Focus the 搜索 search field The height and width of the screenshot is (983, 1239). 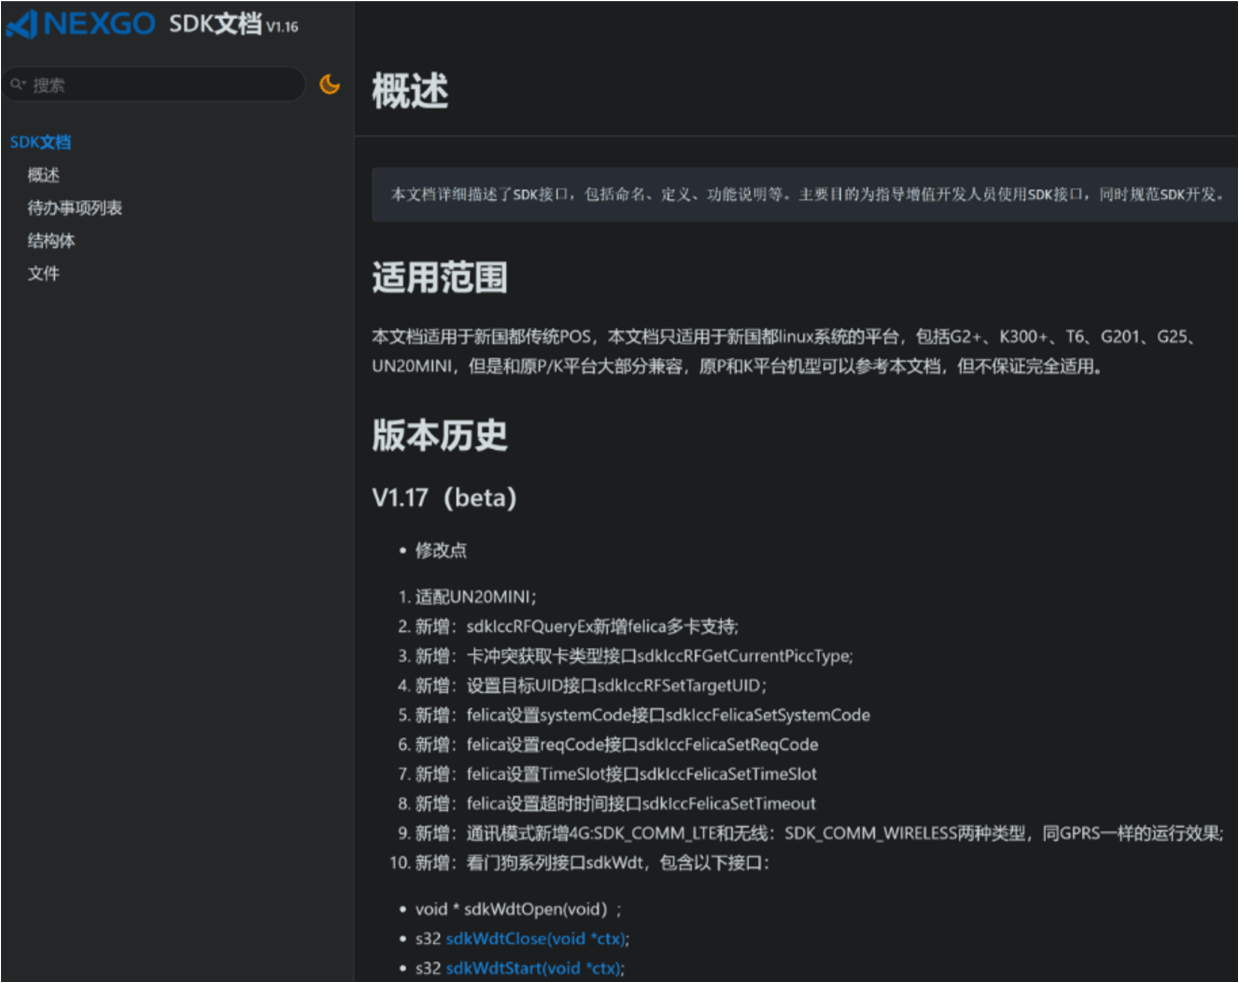[x=155, y=85]
